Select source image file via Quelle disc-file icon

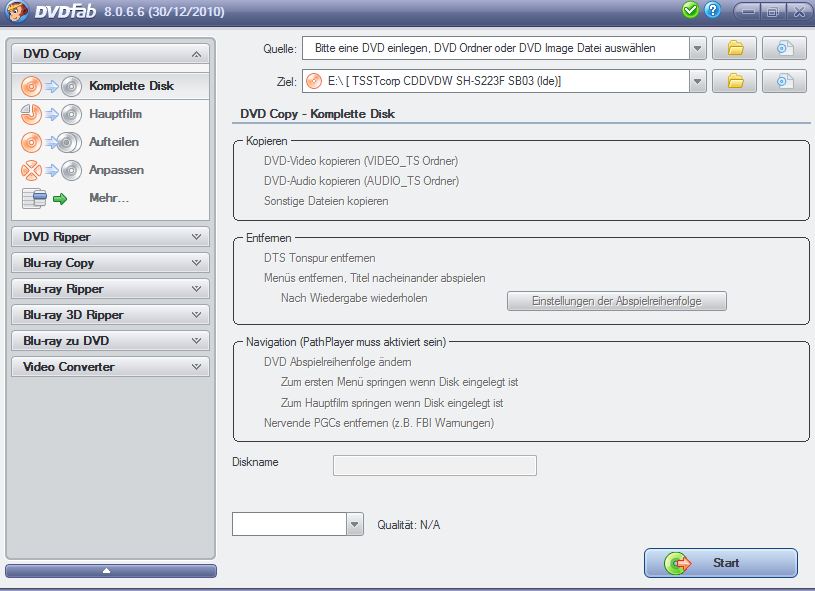coord(784,48)
